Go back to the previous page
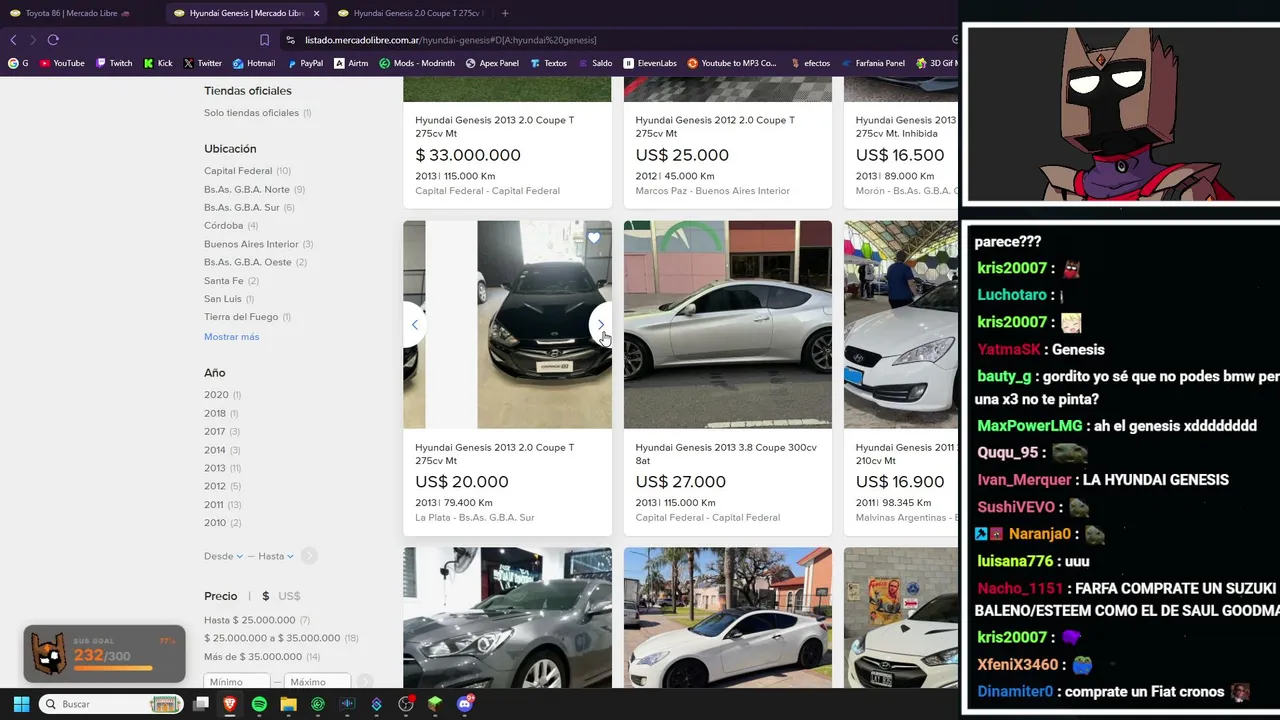Viewport: 1280px width, 720px height. (13, 40)
